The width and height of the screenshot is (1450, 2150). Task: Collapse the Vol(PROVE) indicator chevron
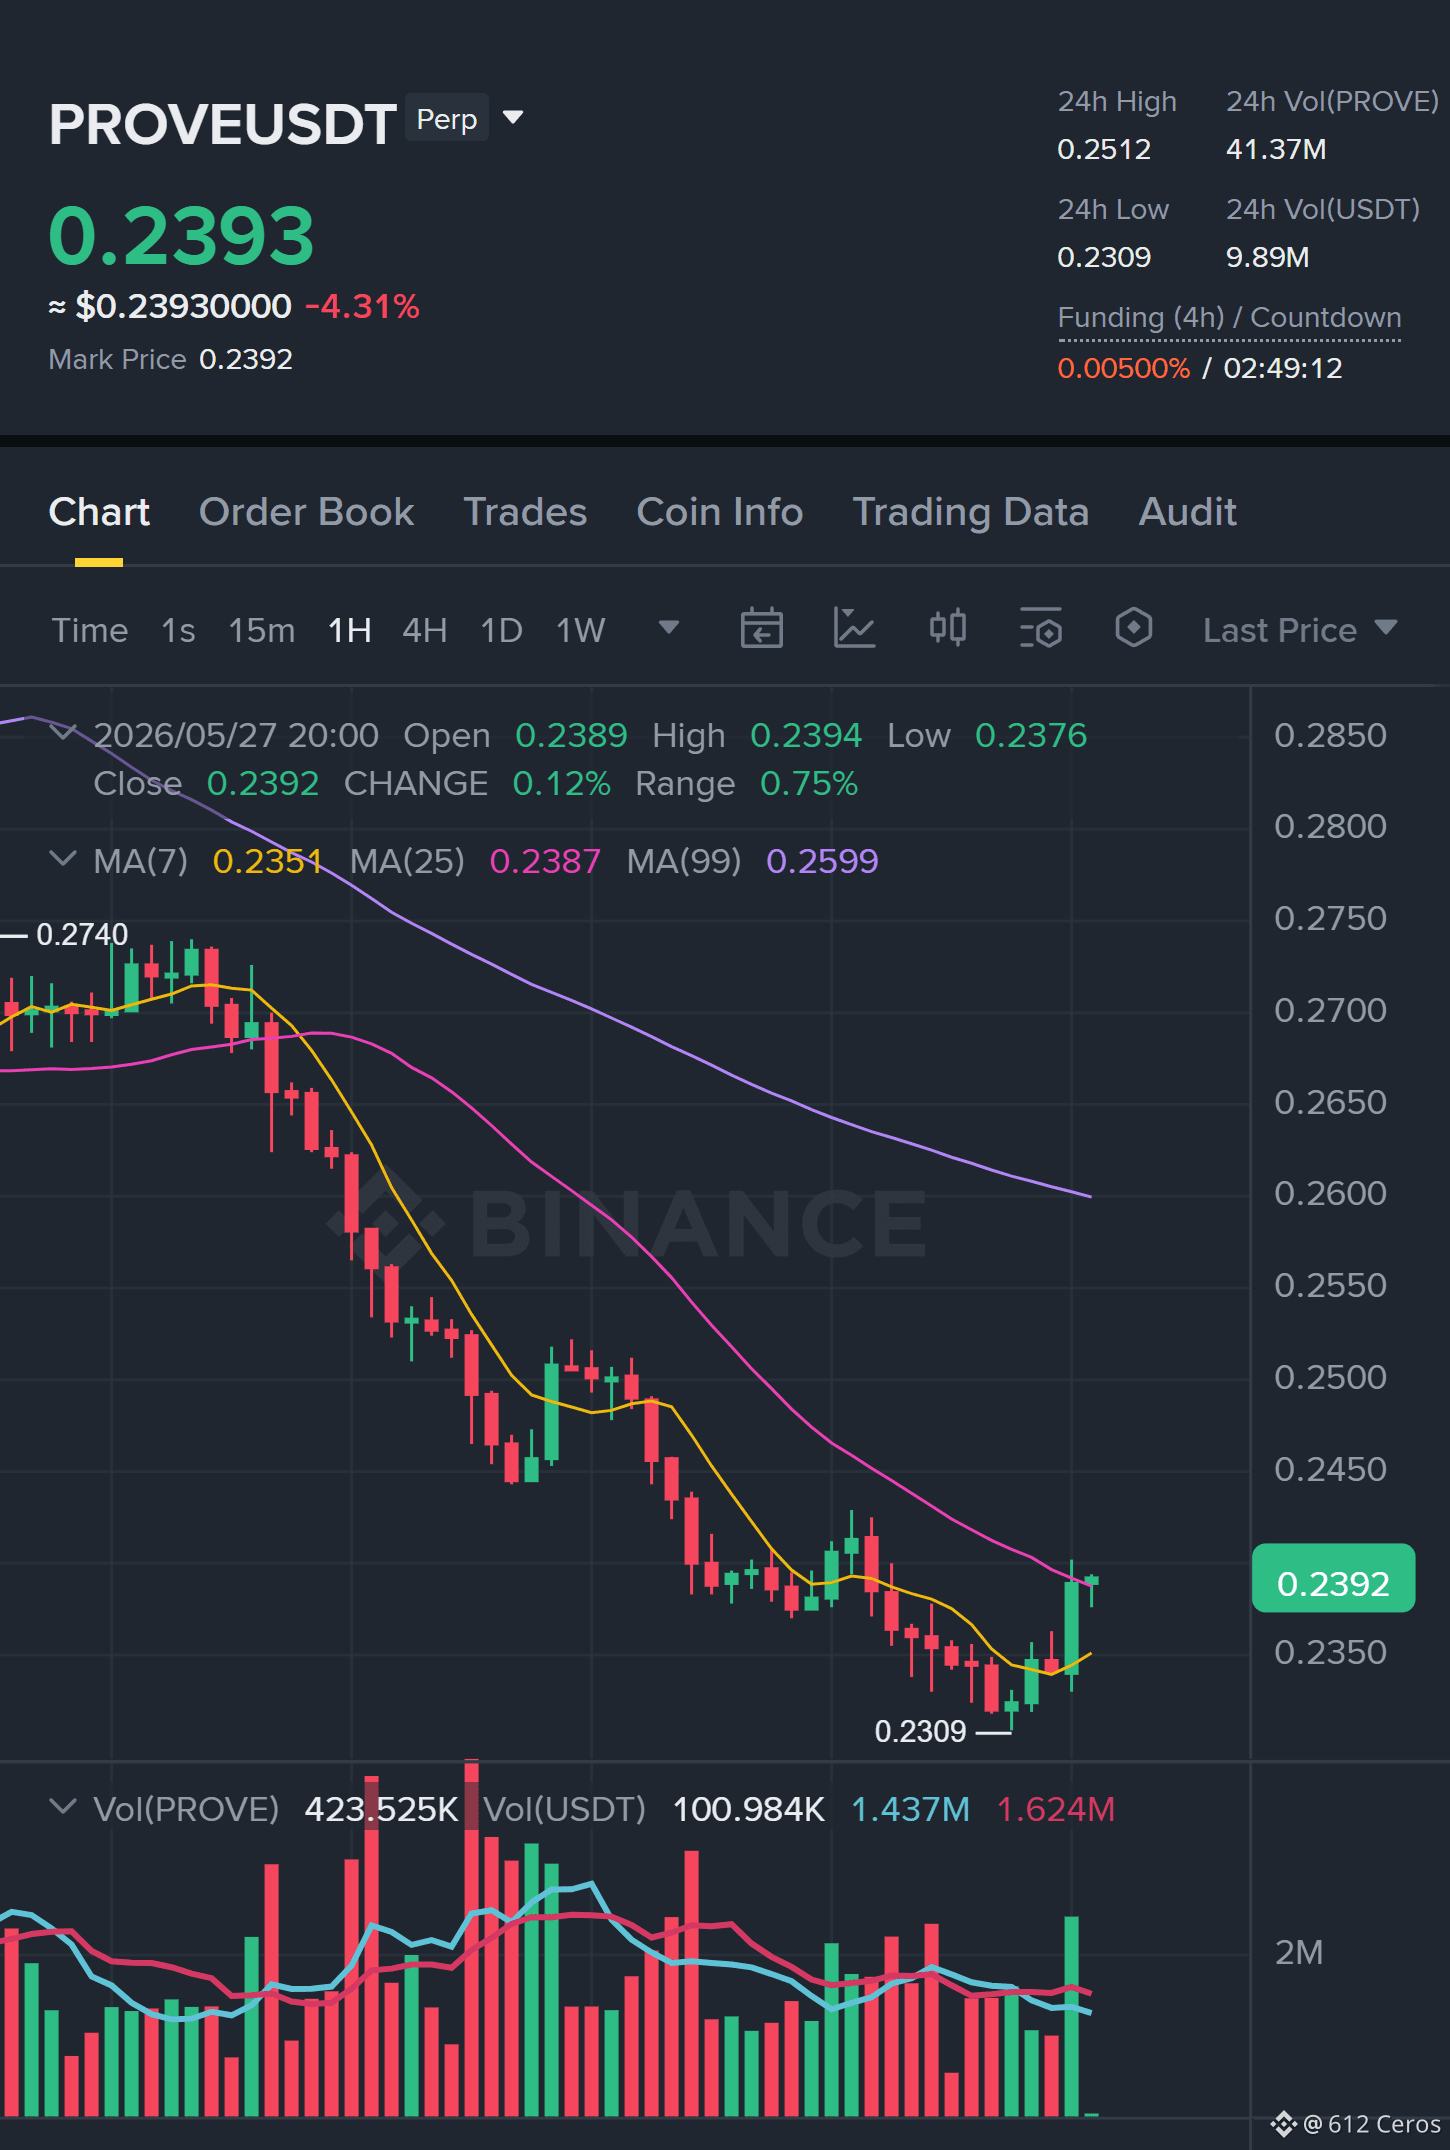(x=62, y=1807)
